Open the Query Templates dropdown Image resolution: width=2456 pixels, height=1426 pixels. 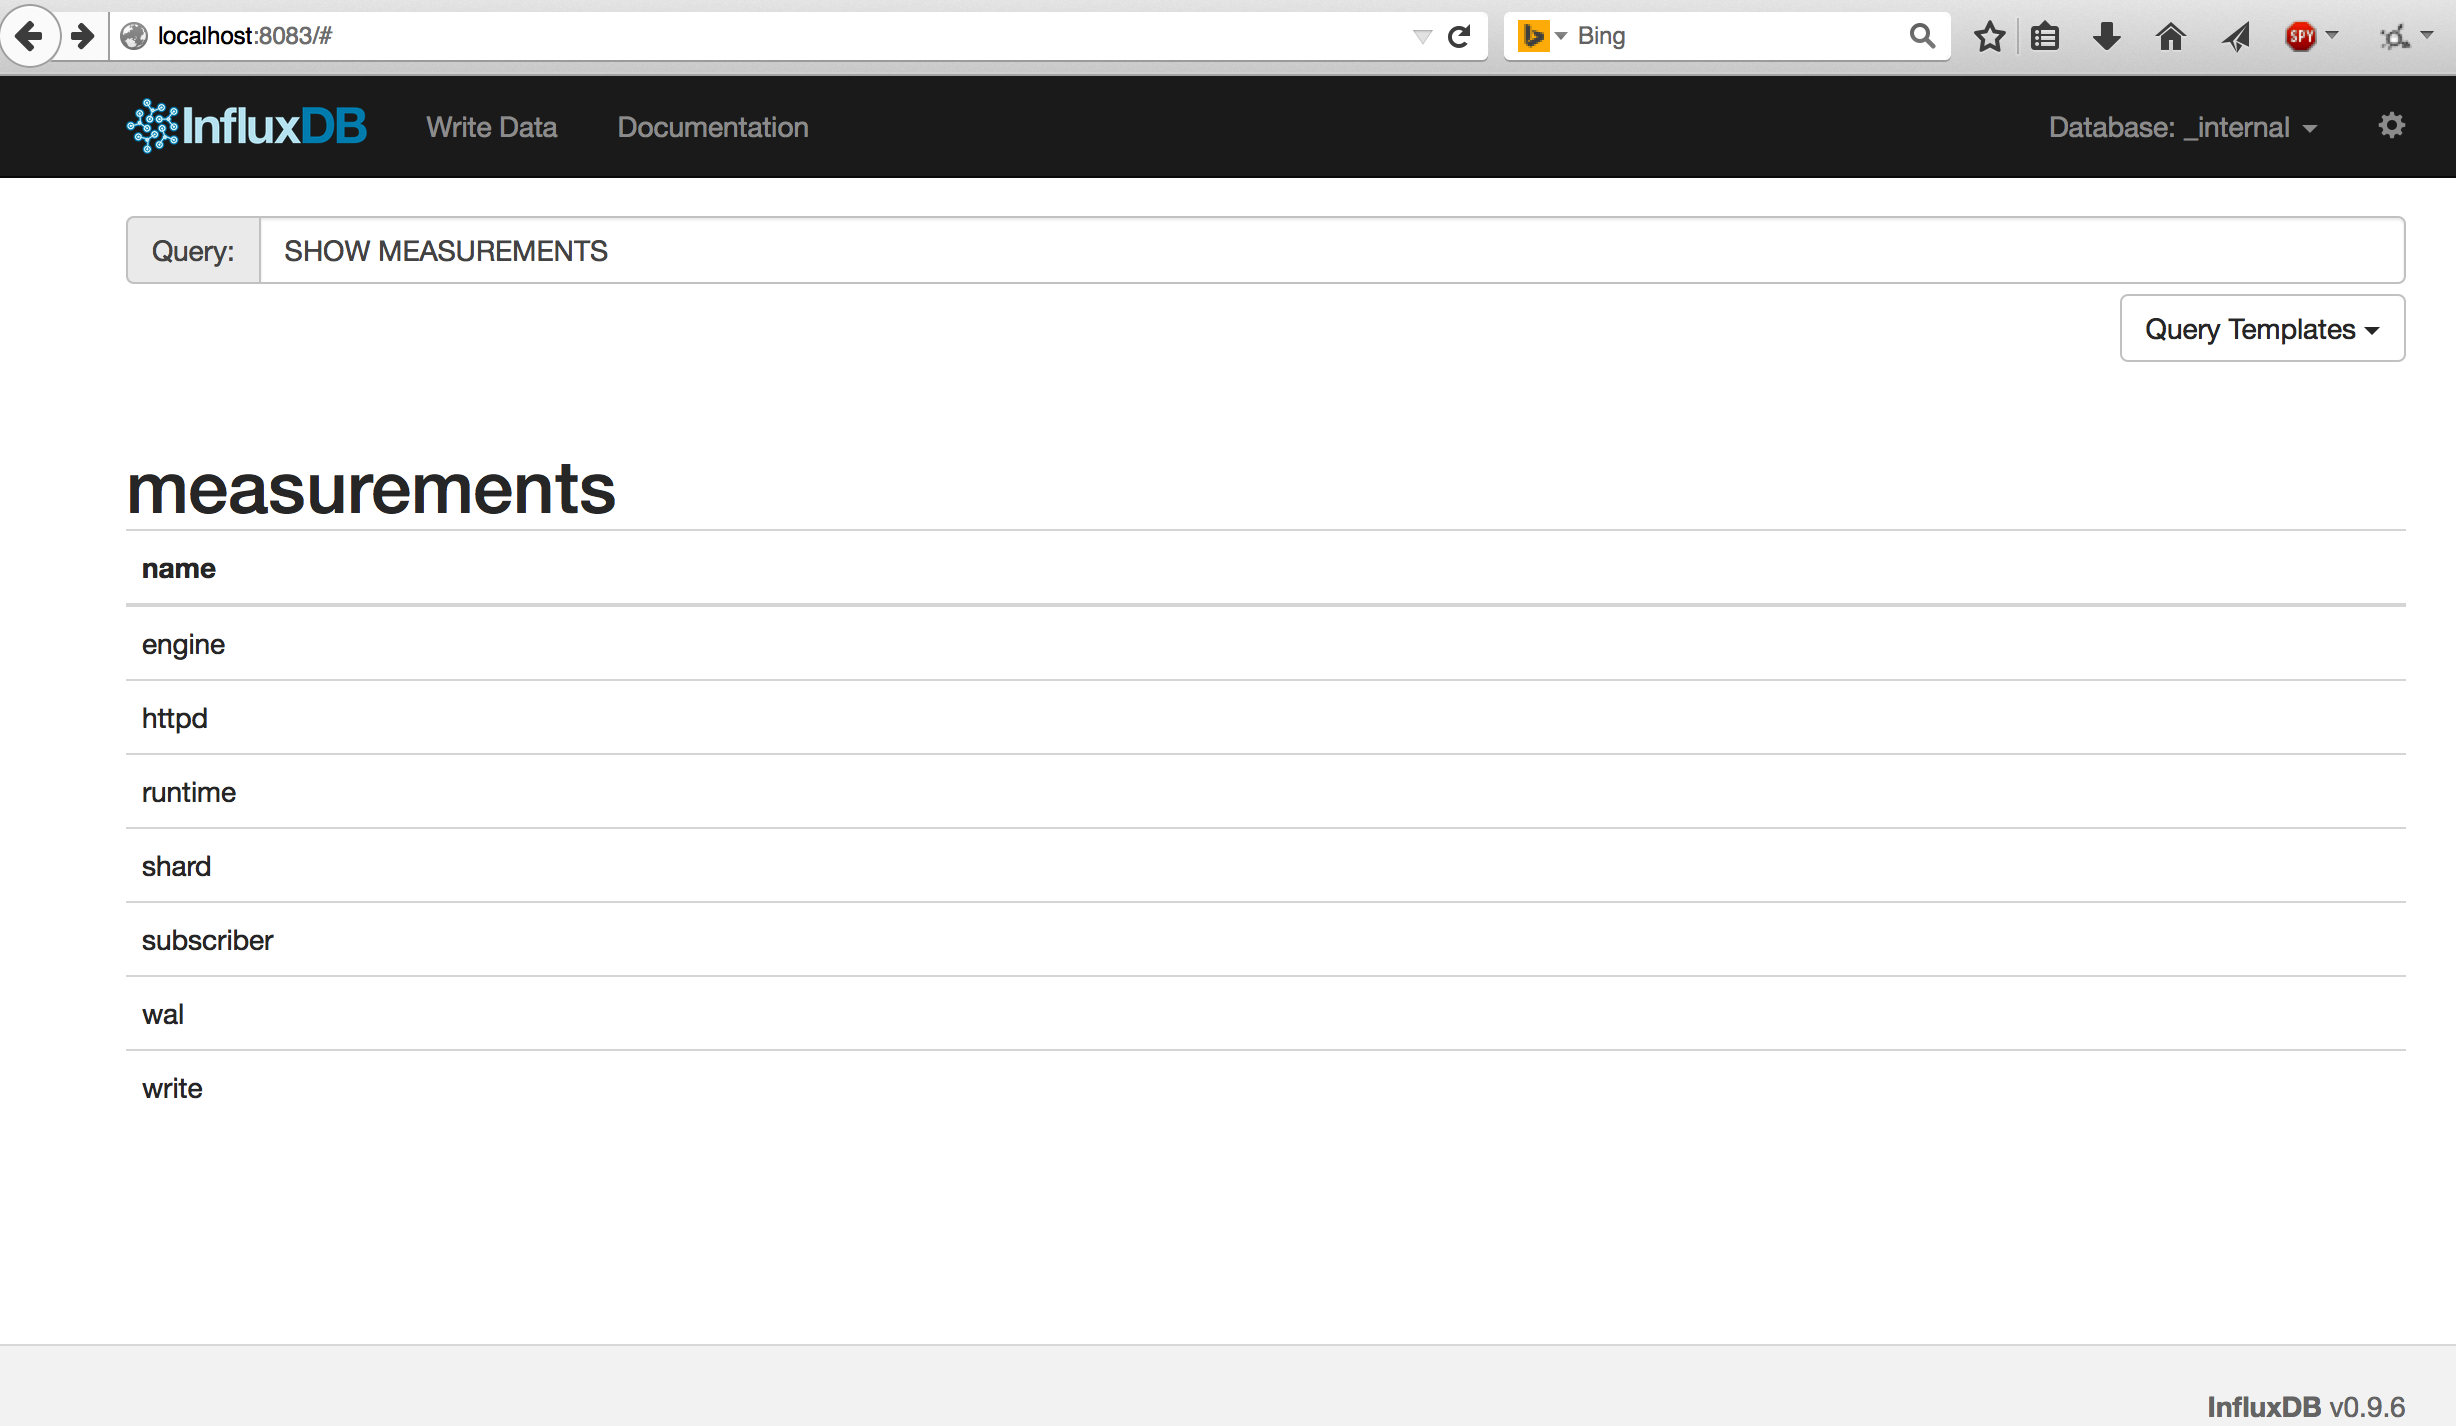point(2261,329)
